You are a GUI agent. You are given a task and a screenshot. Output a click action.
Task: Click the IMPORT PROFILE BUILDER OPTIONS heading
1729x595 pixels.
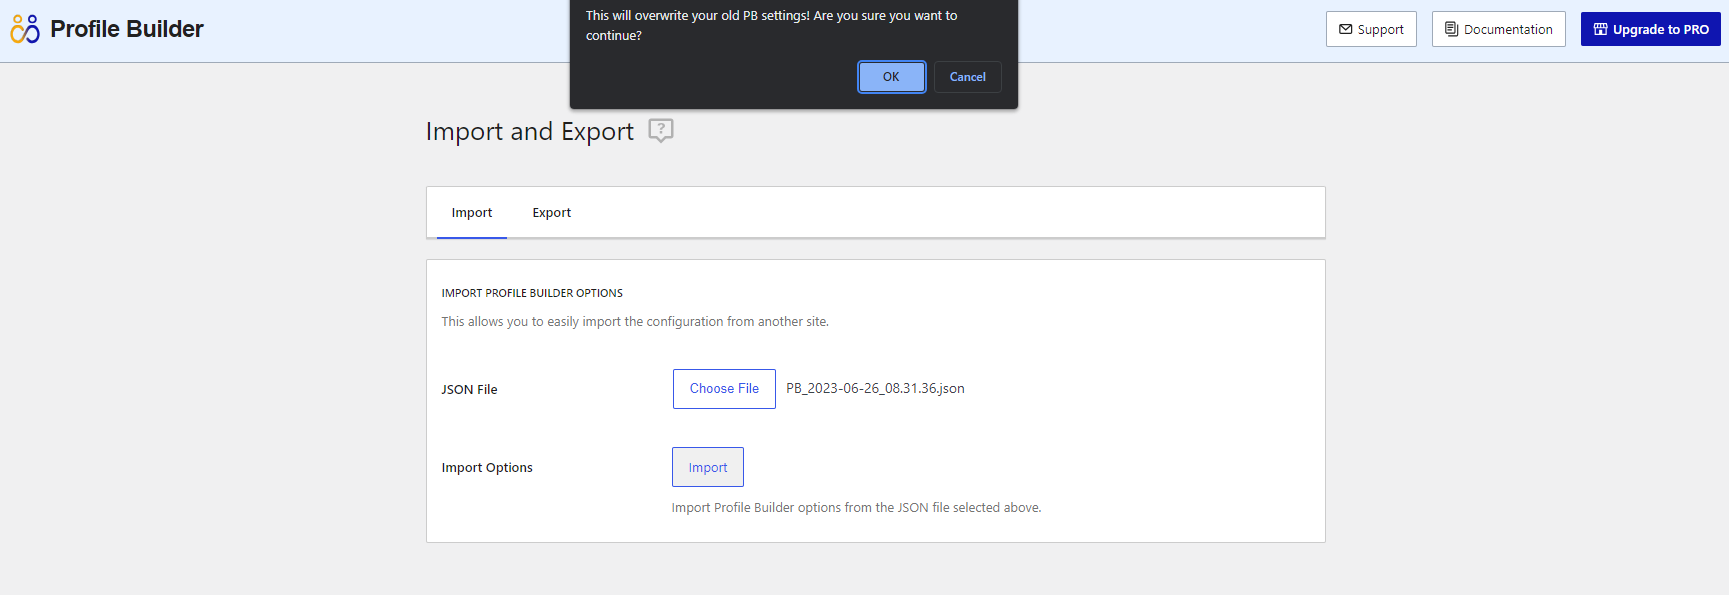tap(532, 293)
